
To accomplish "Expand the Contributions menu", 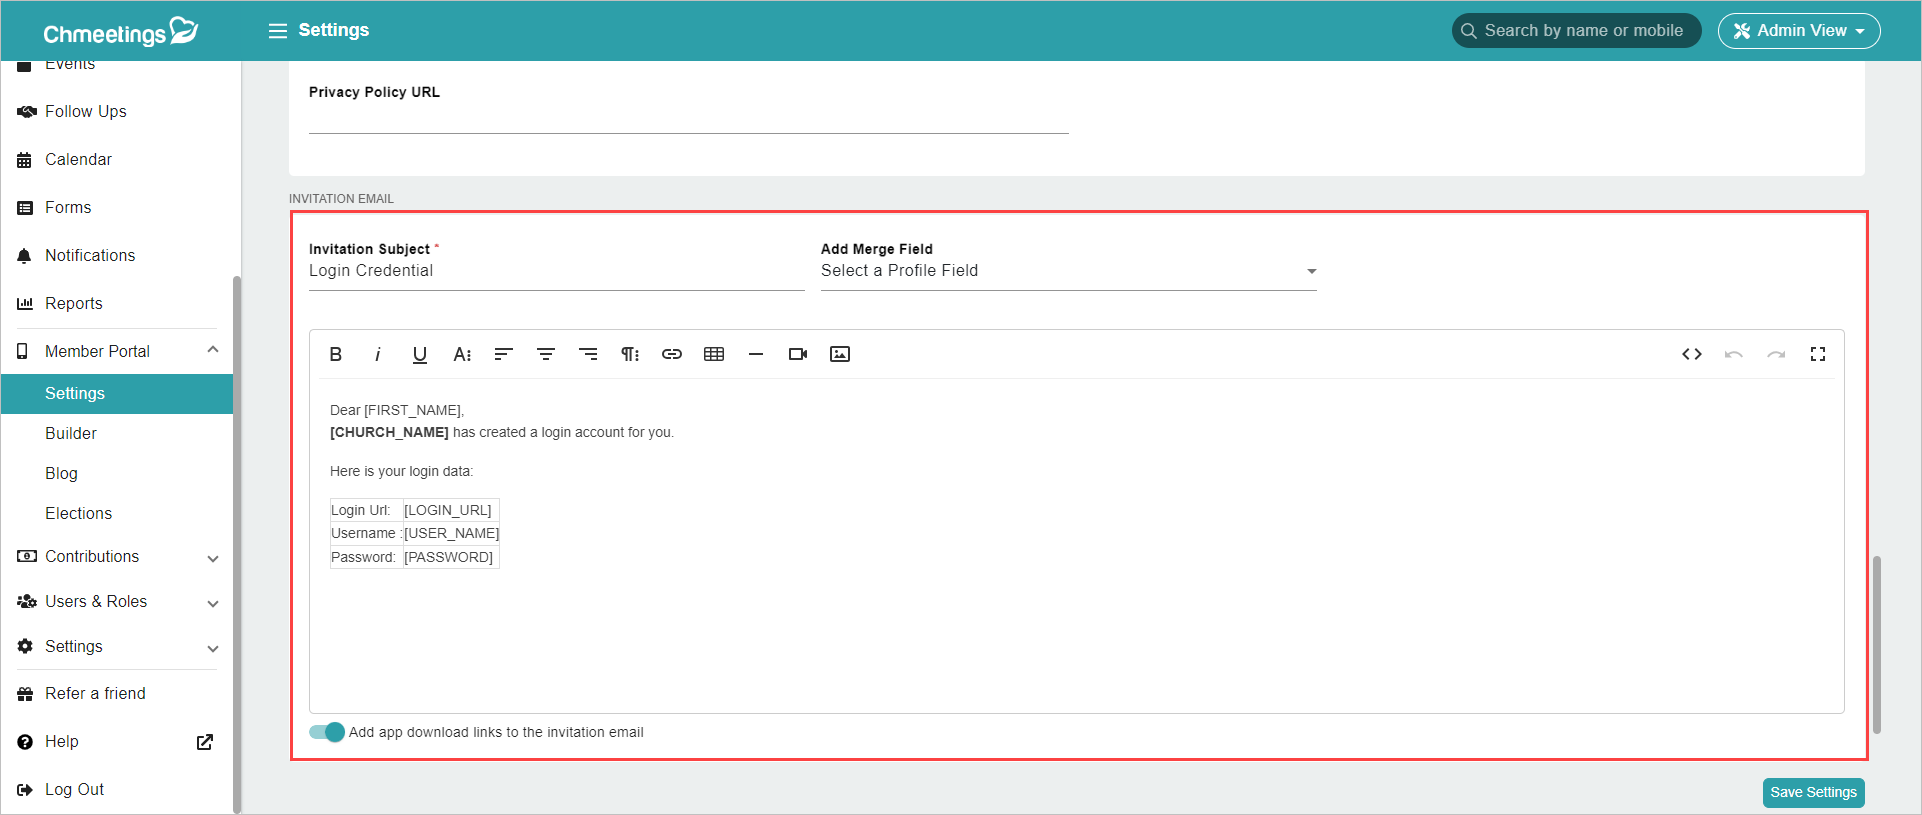I will pyautogui.click(x=213, y=558).
